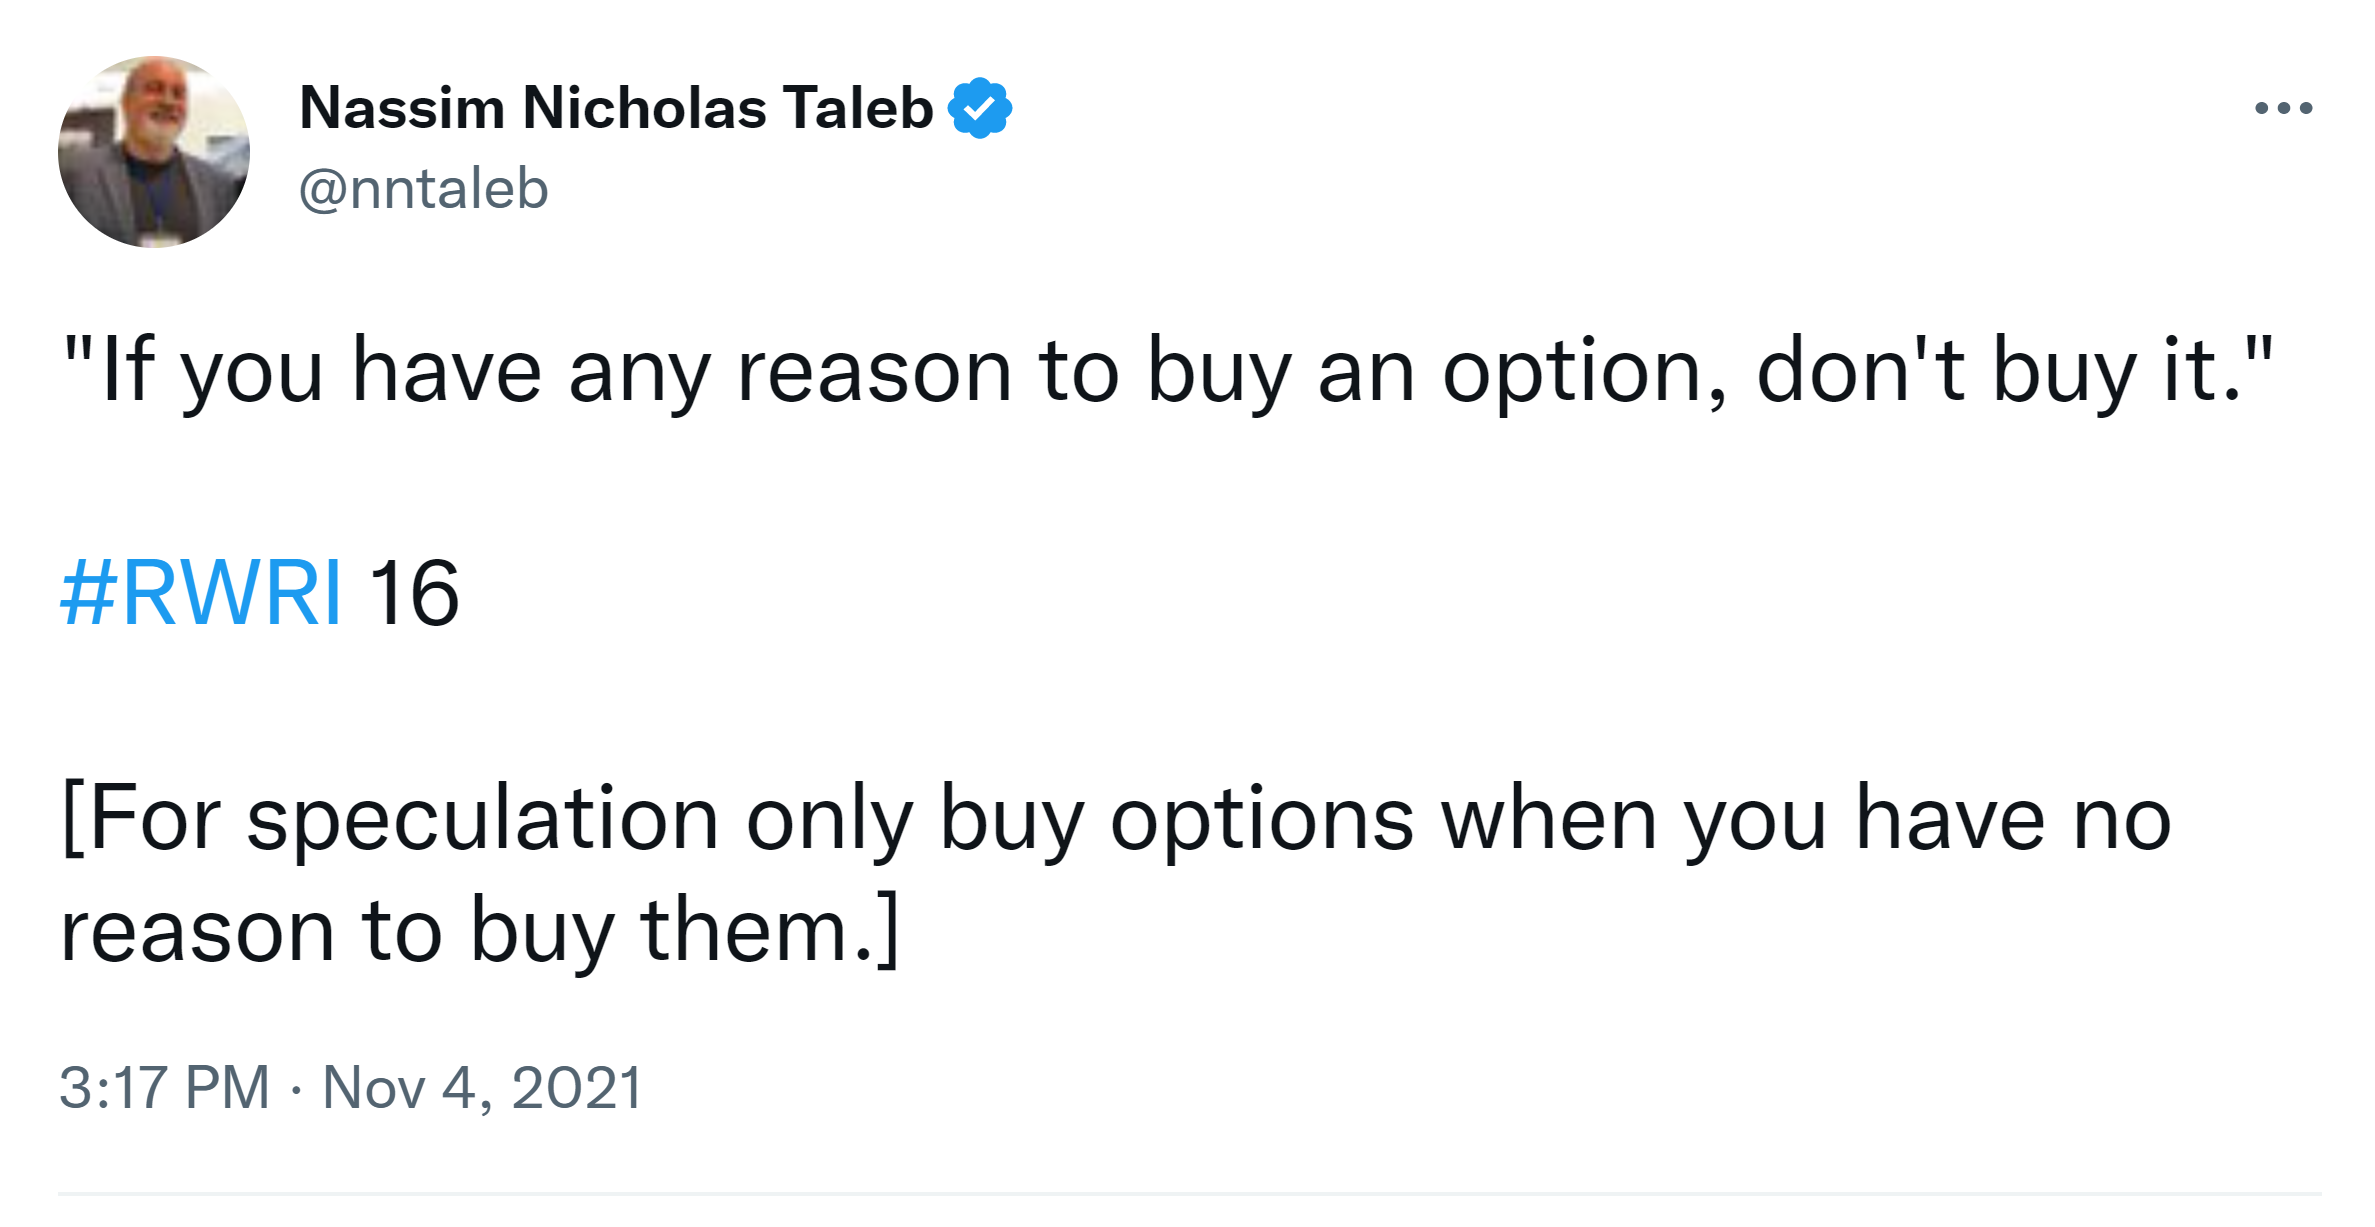Screen dimensions: 2375x1227
Task: Click the blue verified checkmark badge
Action: (x=980, y=108)
